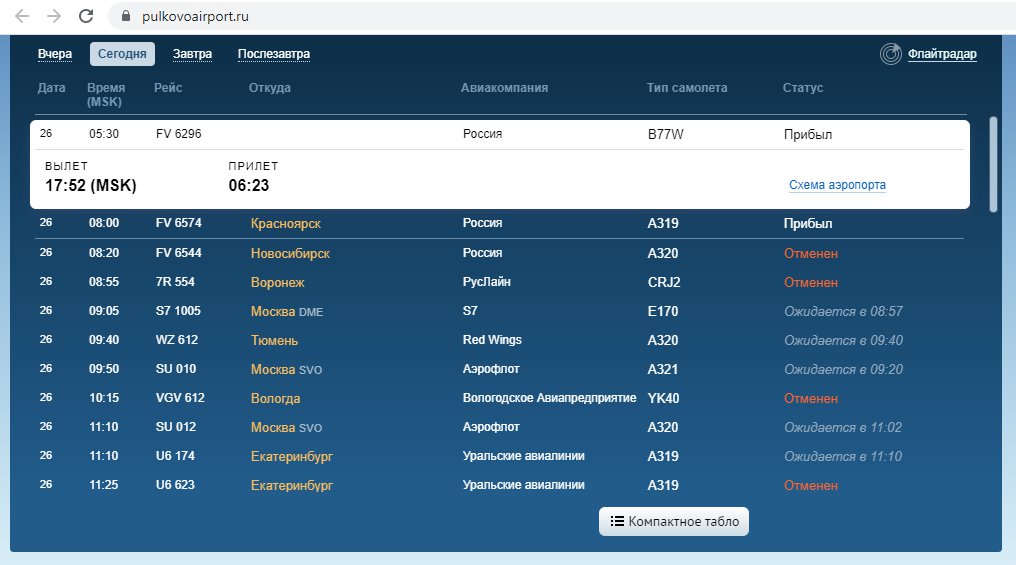This screenshot has height=565, width=1016.
Task: Click the departure time 17:52 (MSK)
Action: pyautogui.click(x=91, y=185)
